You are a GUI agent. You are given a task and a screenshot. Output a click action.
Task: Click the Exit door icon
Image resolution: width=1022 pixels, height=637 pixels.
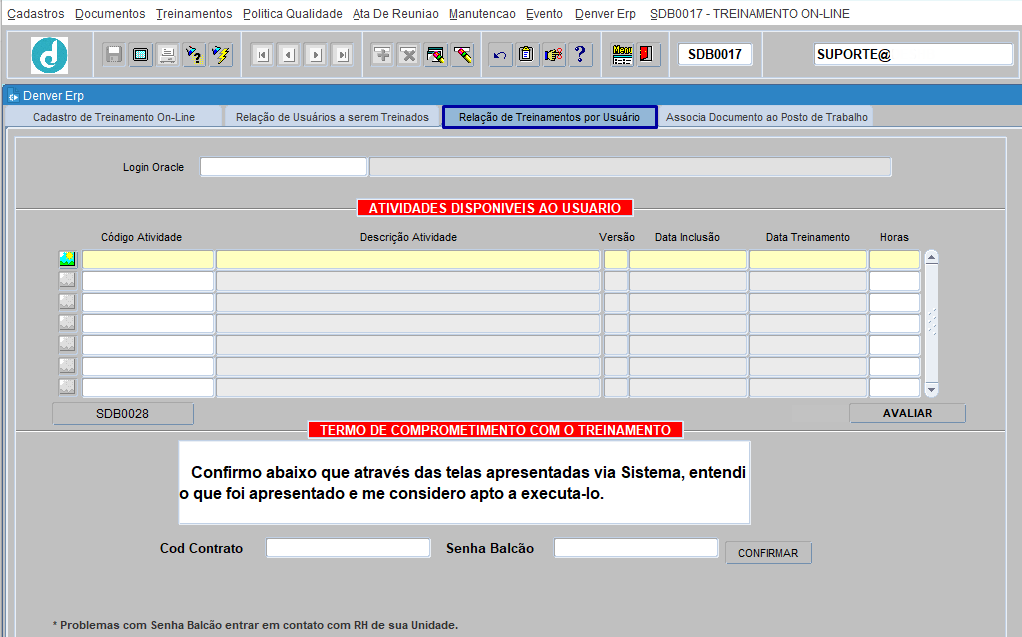(x=647, y=55)
